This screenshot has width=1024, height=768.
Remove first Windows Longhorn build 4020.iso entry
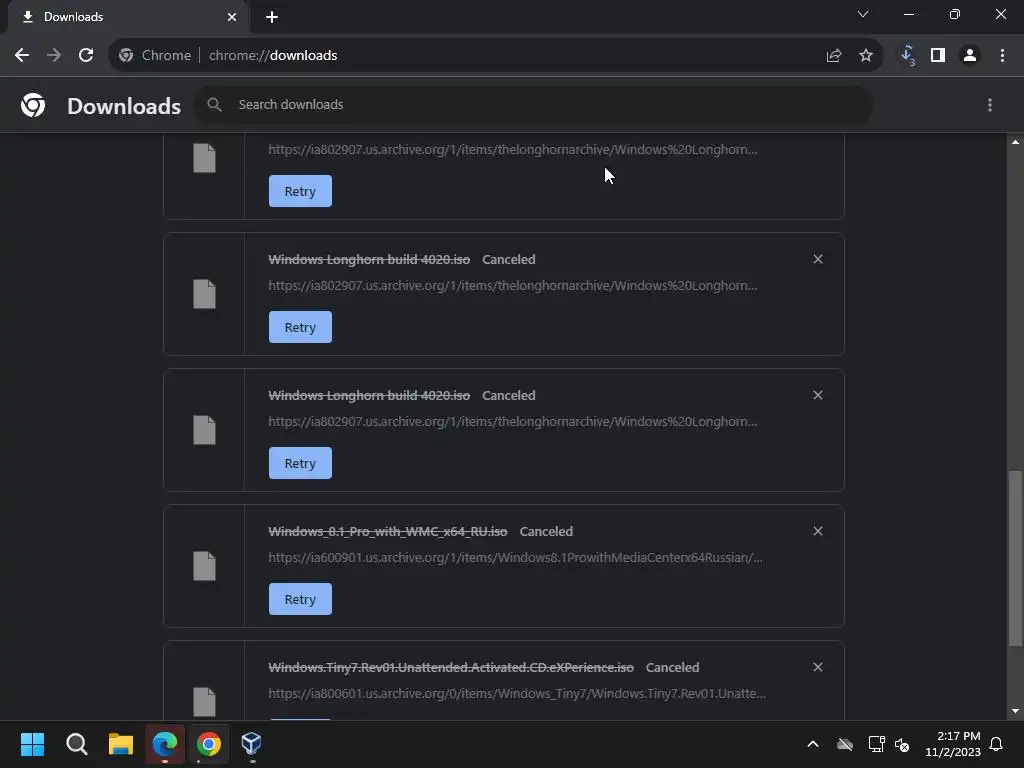pos(818,259)
